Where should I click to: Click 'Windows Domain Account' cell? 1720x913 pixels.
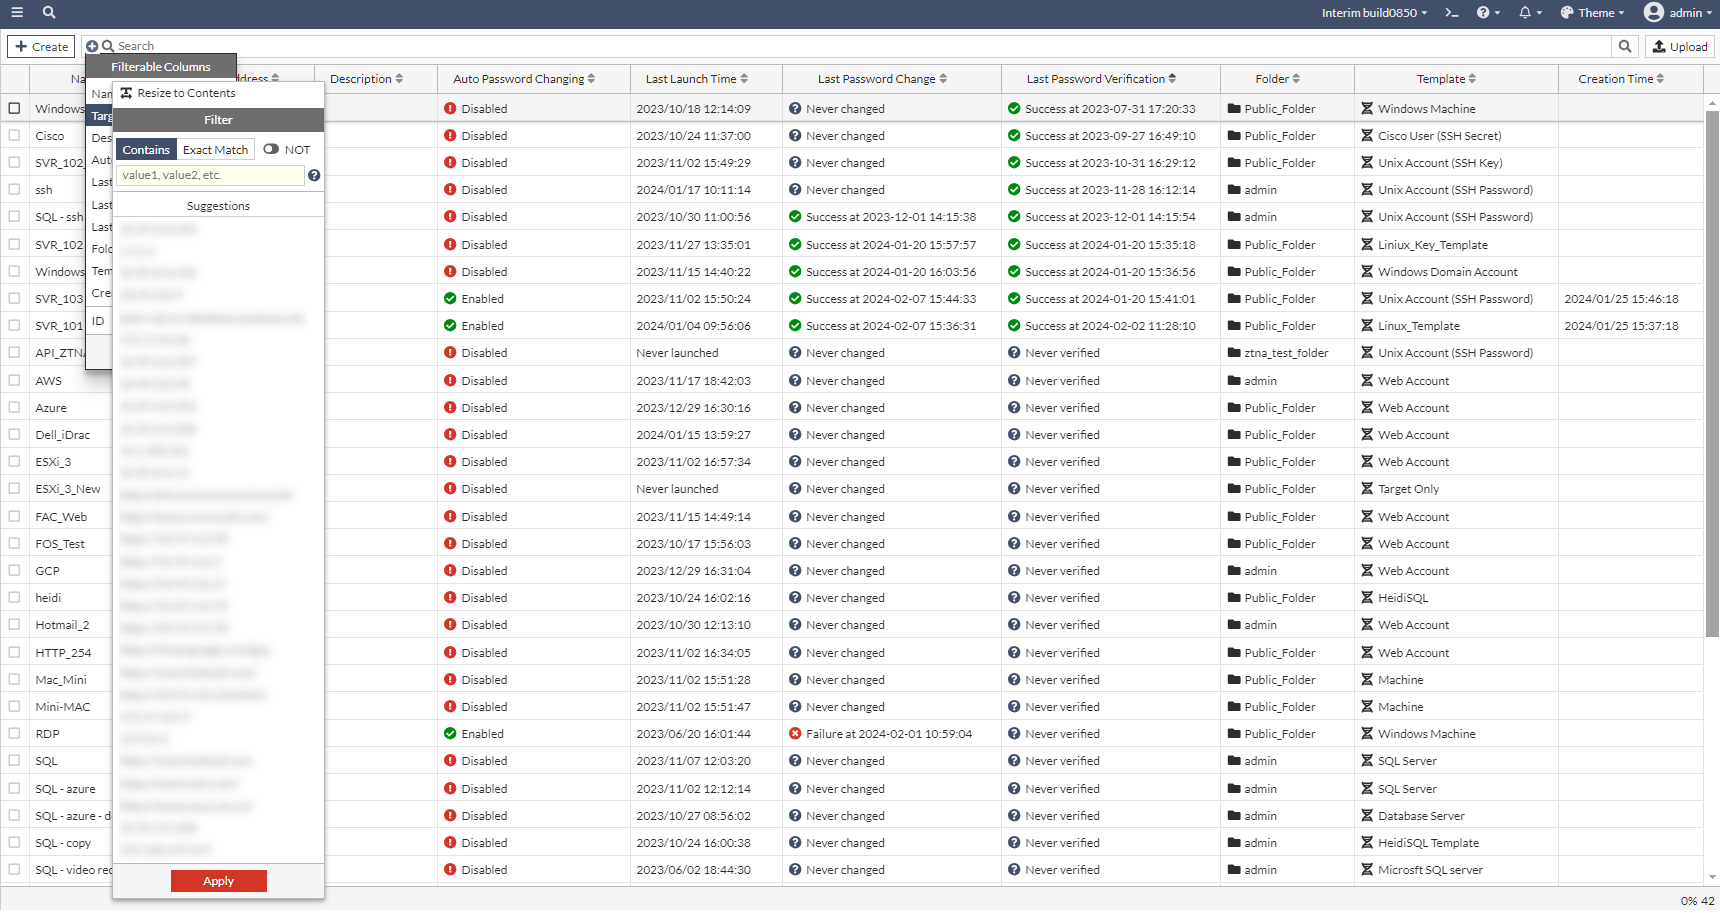1448,272
